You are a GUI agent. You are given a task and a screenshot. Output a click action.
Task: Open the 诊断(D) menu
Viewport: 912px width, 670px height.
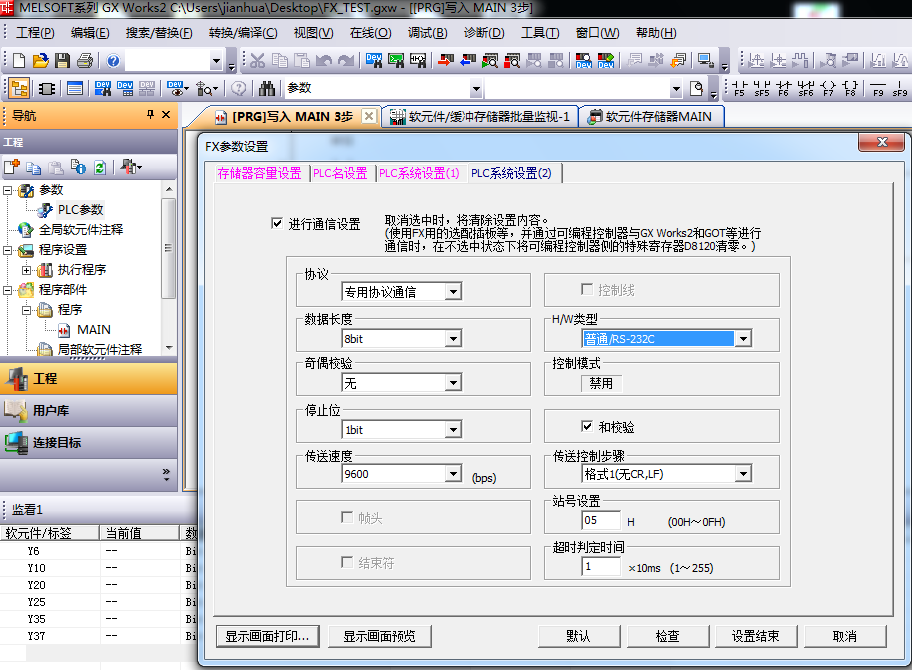coord(484,33)
